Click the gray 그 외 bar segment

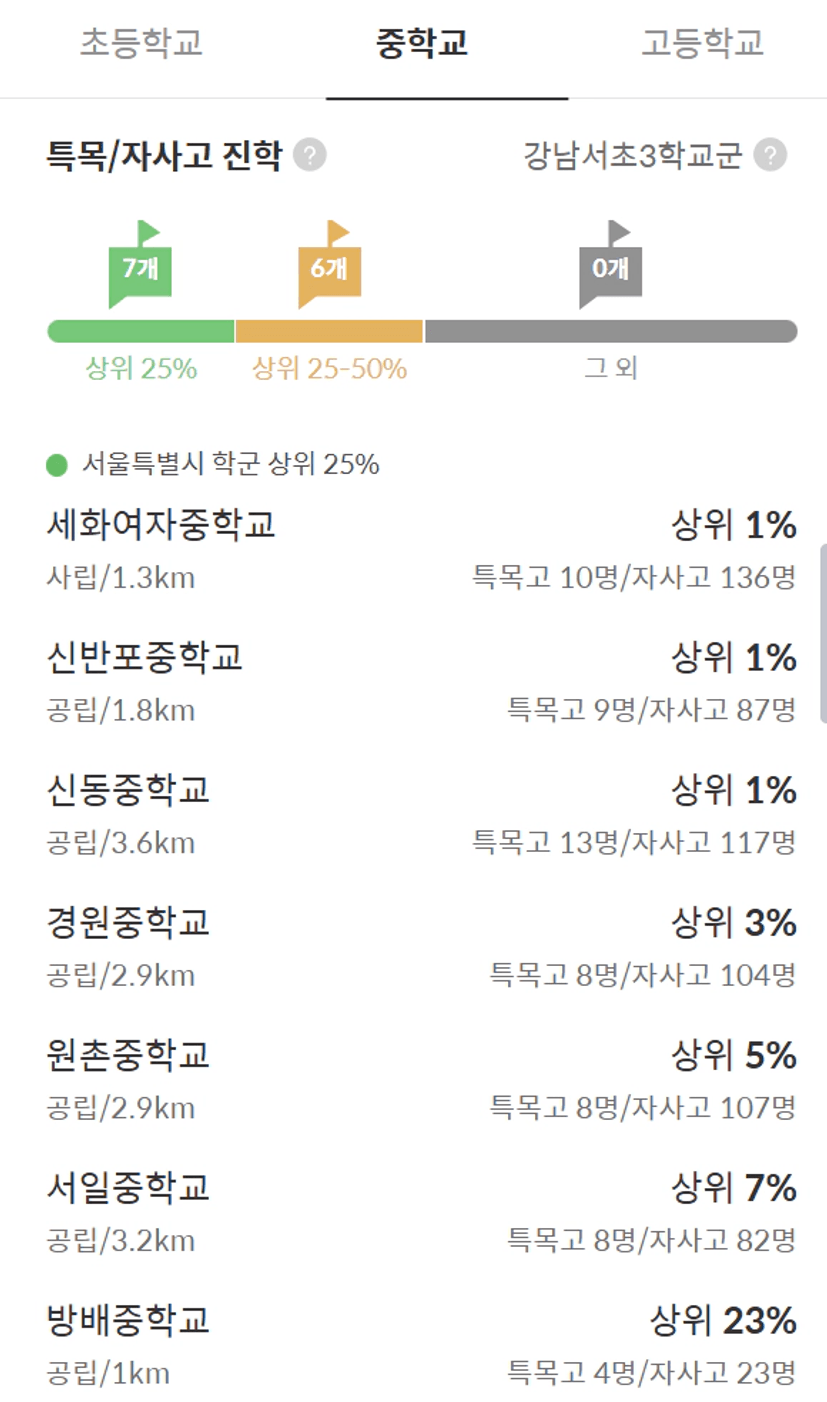tap(610, 331)
